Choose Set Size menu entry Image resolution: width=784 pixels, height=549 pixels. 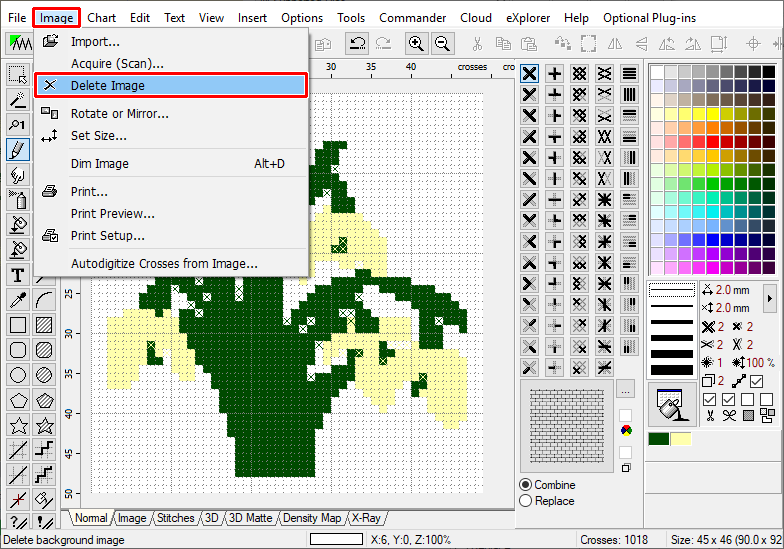click(170, 136)
